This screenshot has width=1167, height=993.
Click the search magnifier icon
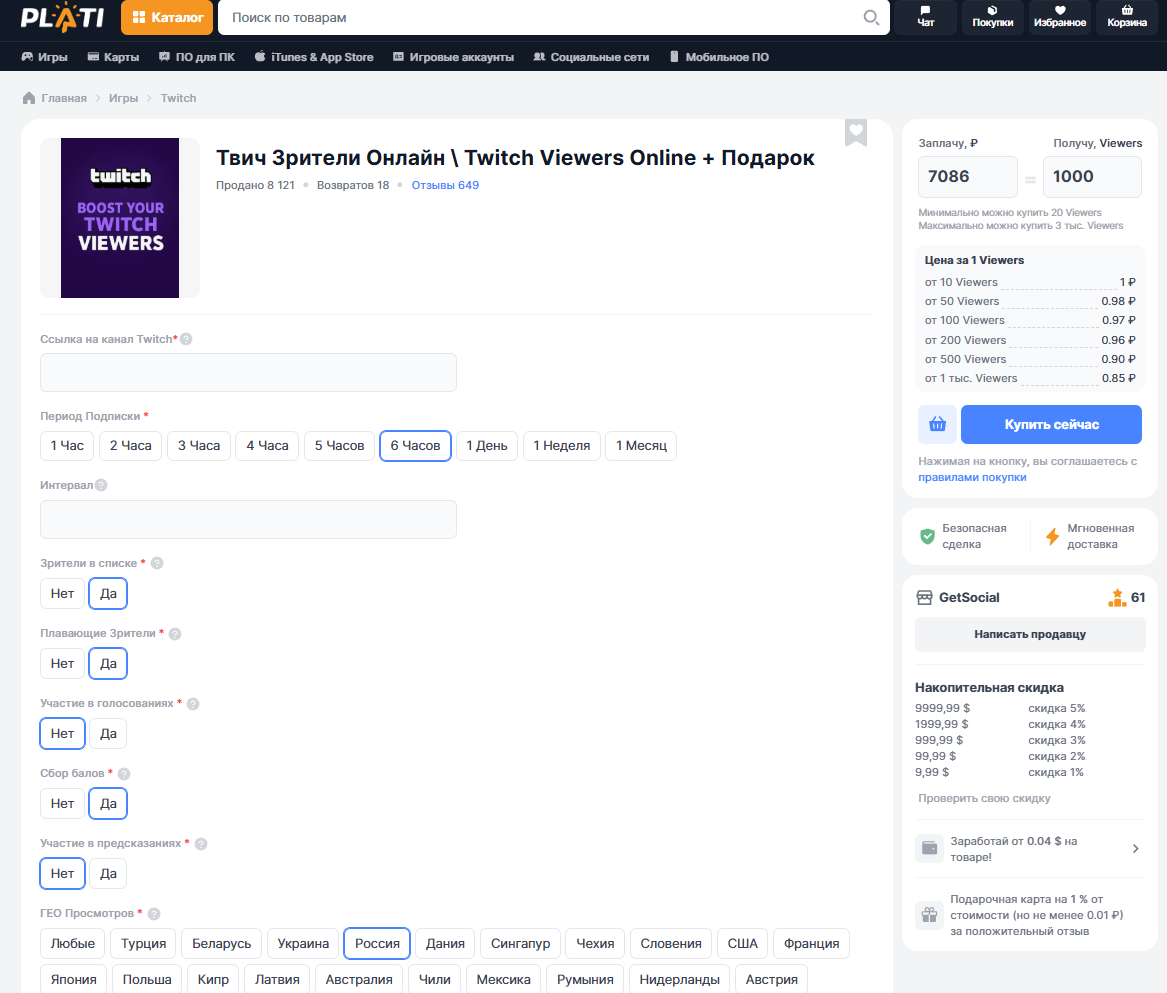pyautogui.click(x=871, y=17)
